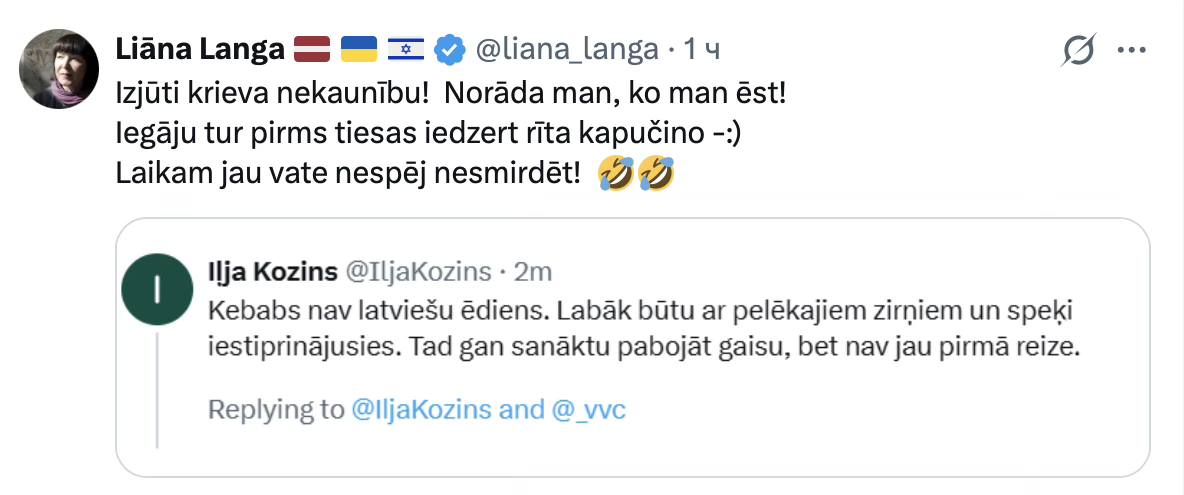Click the blue verified checkmark badge

(x=453, y=48)
